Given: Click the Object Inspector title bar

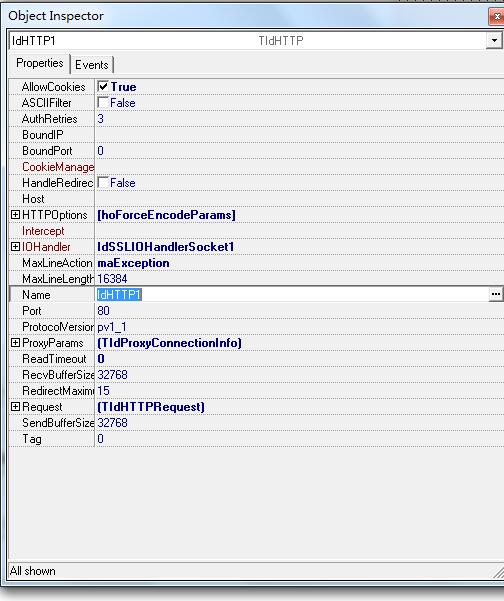Looking at the screenshot, I should (245, 16).
